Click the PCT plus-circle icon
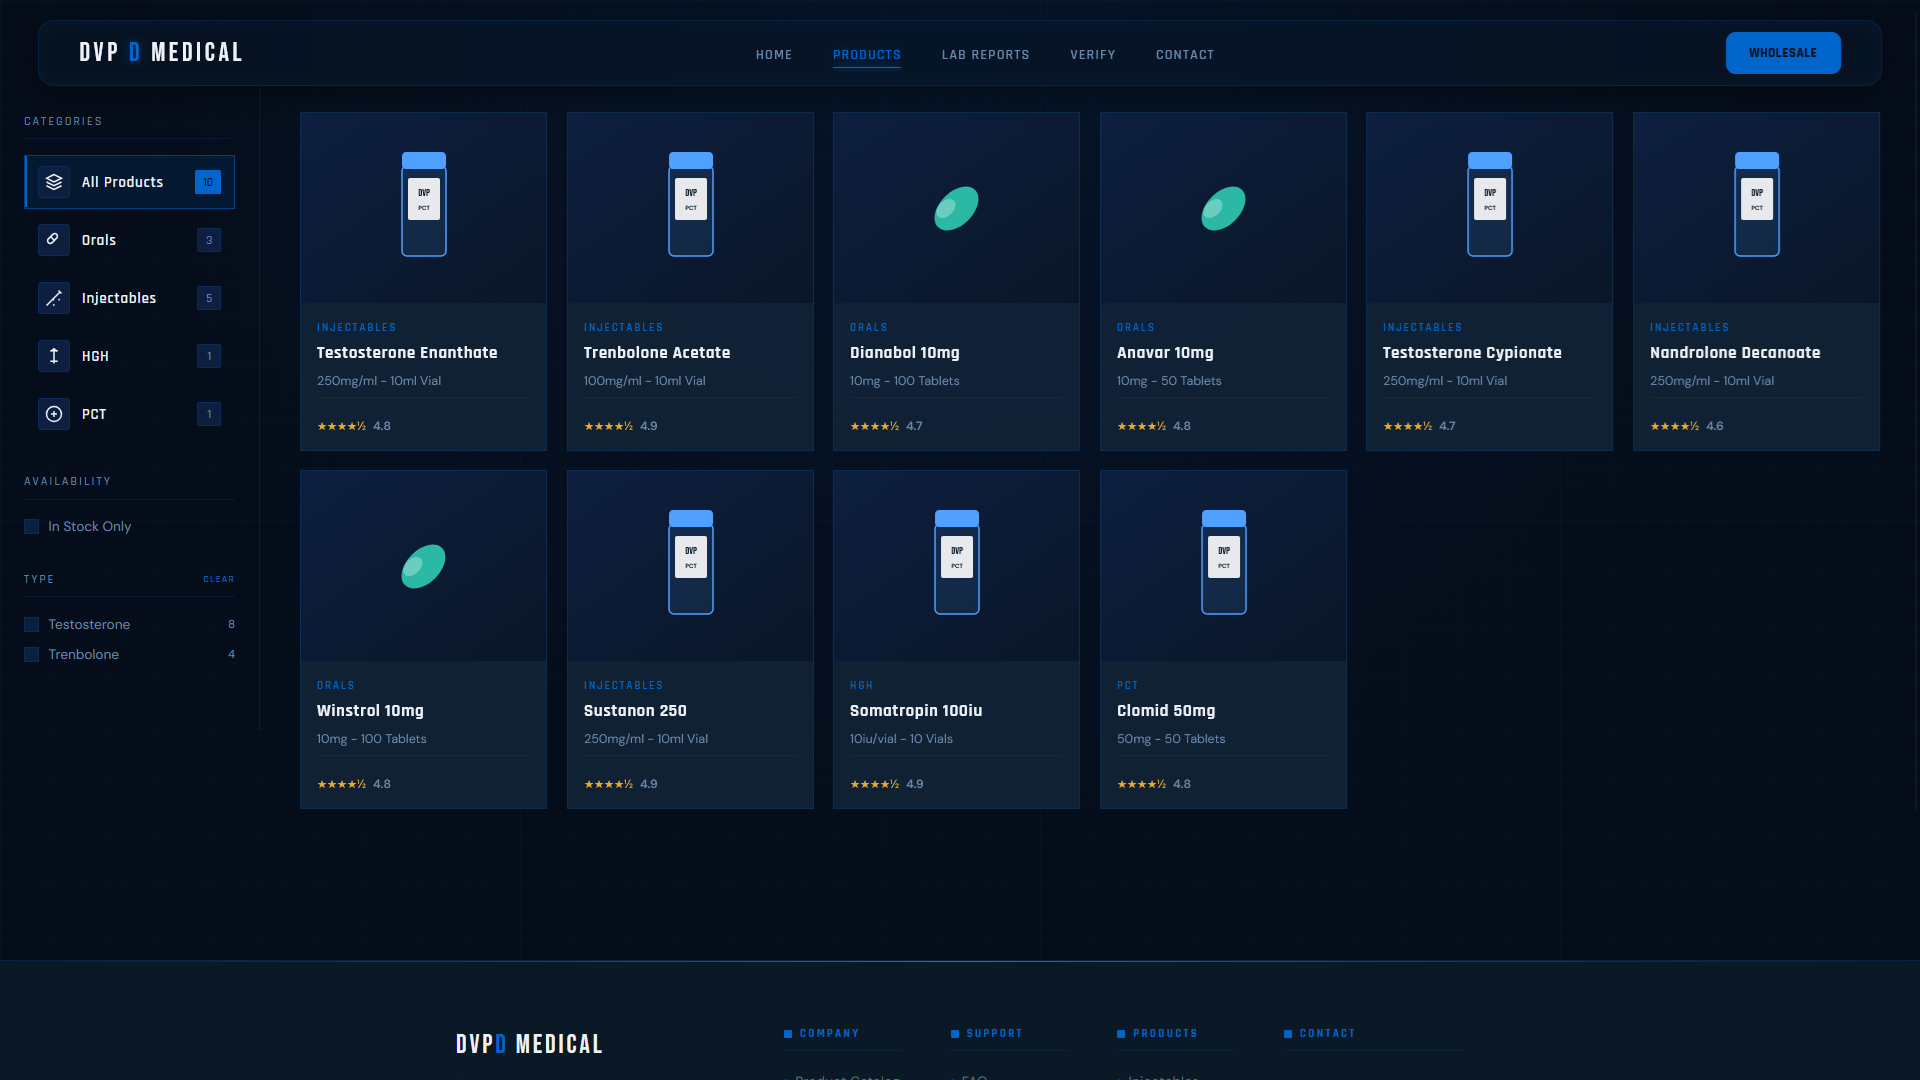The width and height of the screenshot is (1920, 1080). [x=54, y=414]
